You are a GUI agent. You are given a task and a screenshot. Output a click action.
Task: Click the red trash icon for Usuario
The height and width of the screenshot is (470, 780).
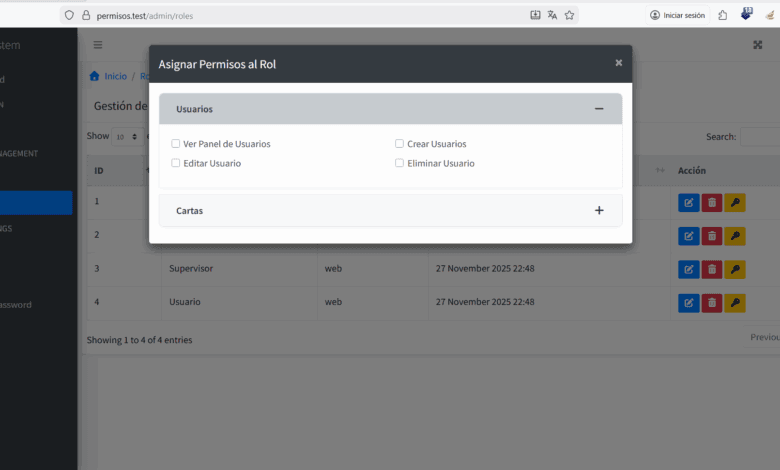coord(712,302)
